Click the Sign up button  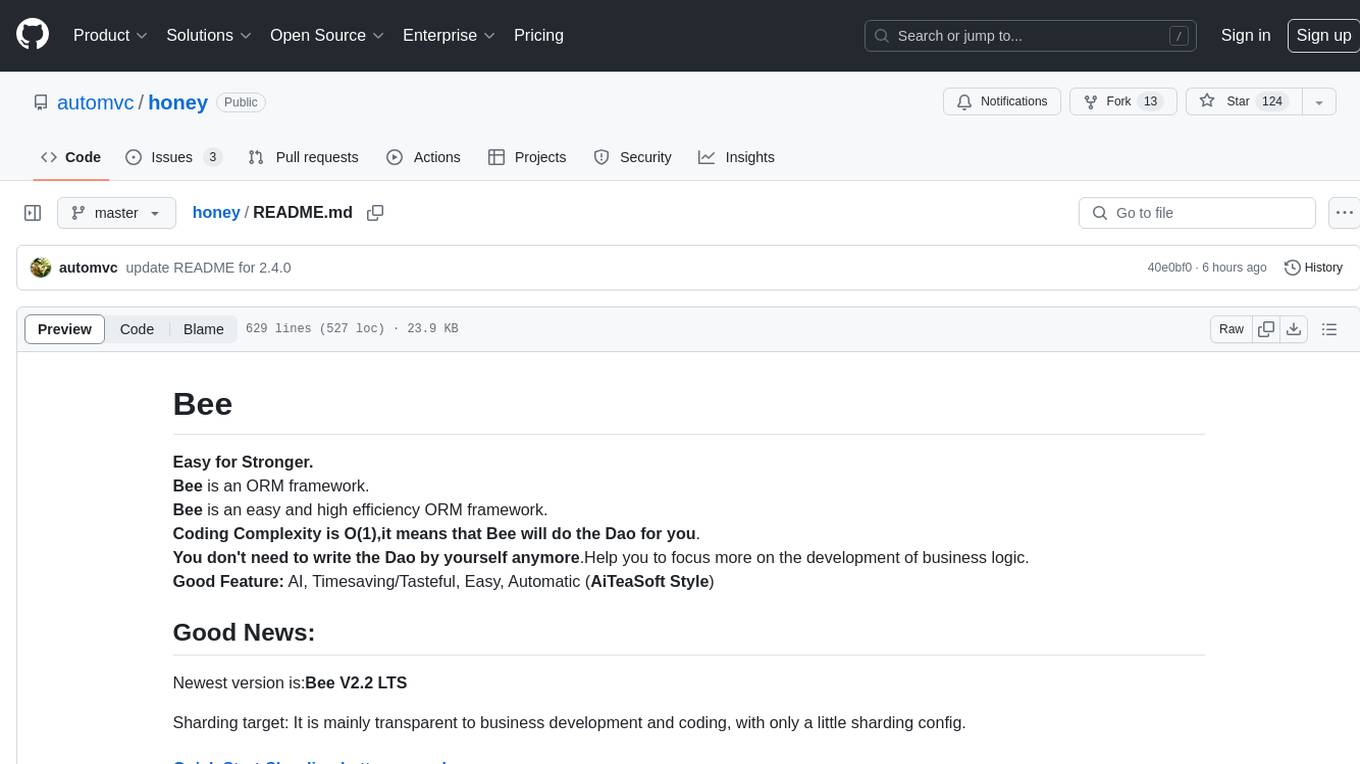[x=1323, y=35]
